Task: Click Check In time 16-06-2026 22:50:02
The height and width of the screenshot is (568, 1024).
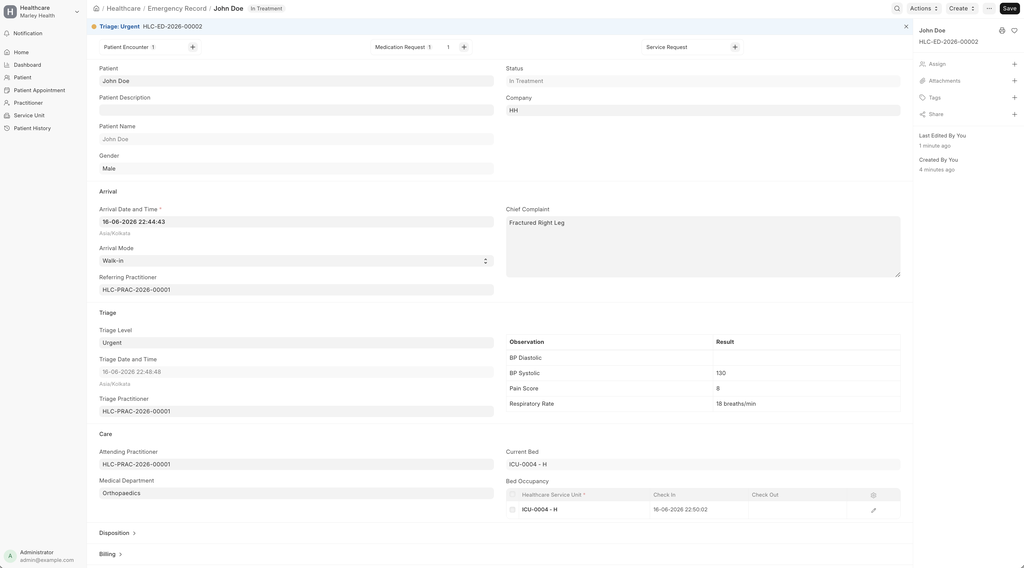Action: 680,510
